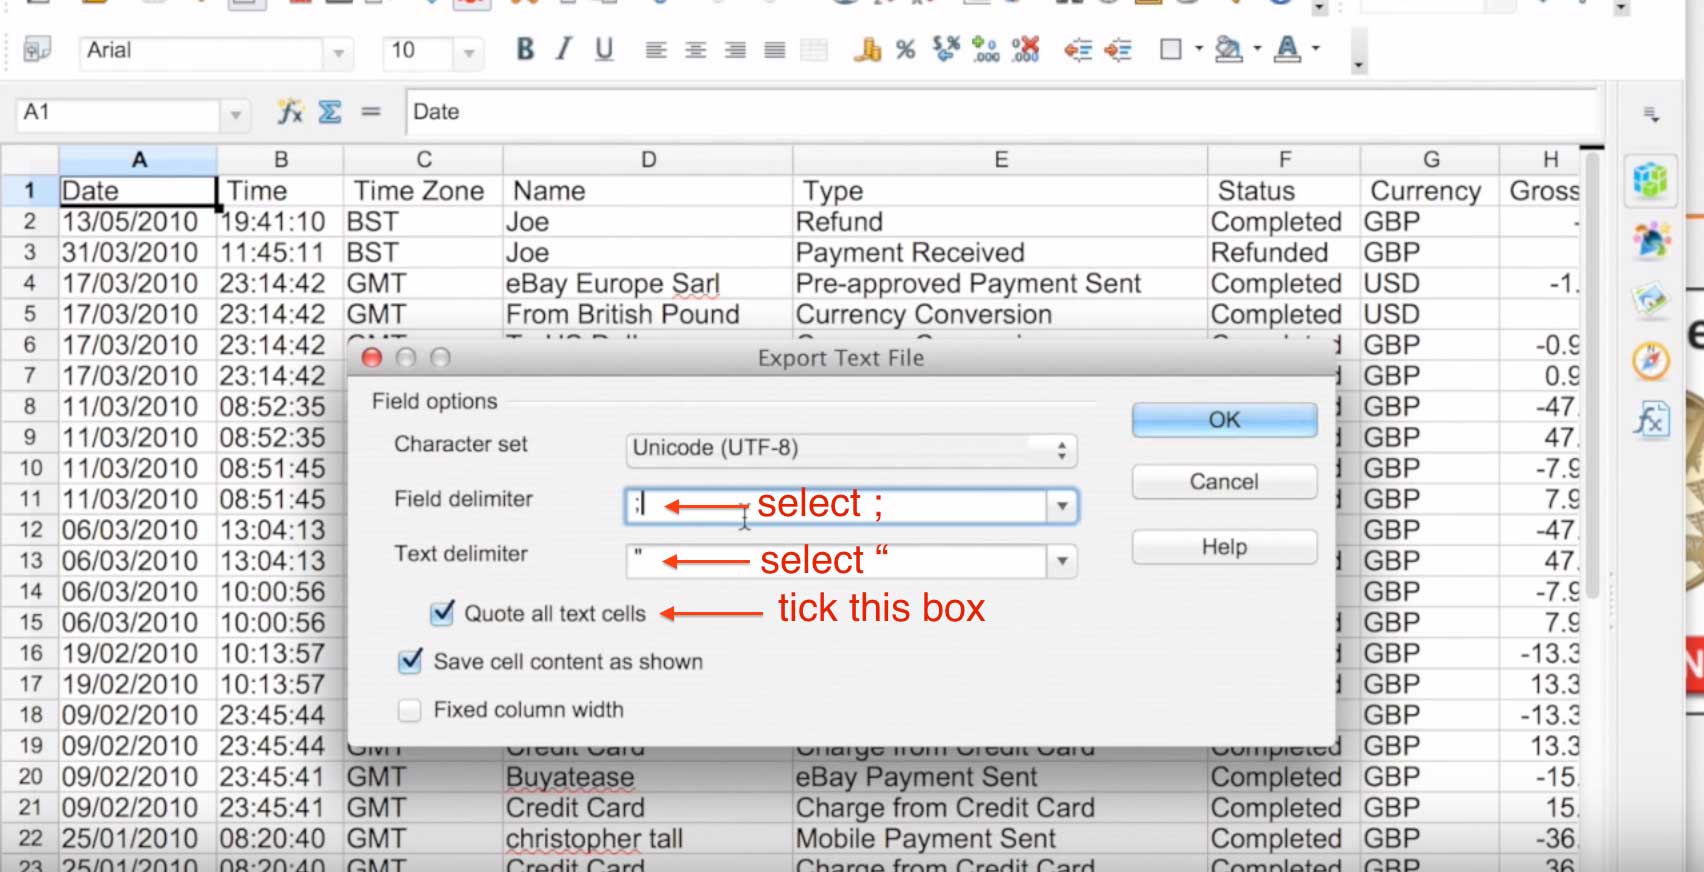Click the Borders icon
This screenshot has height=872, width=1704.
(x=1170, y=49)
